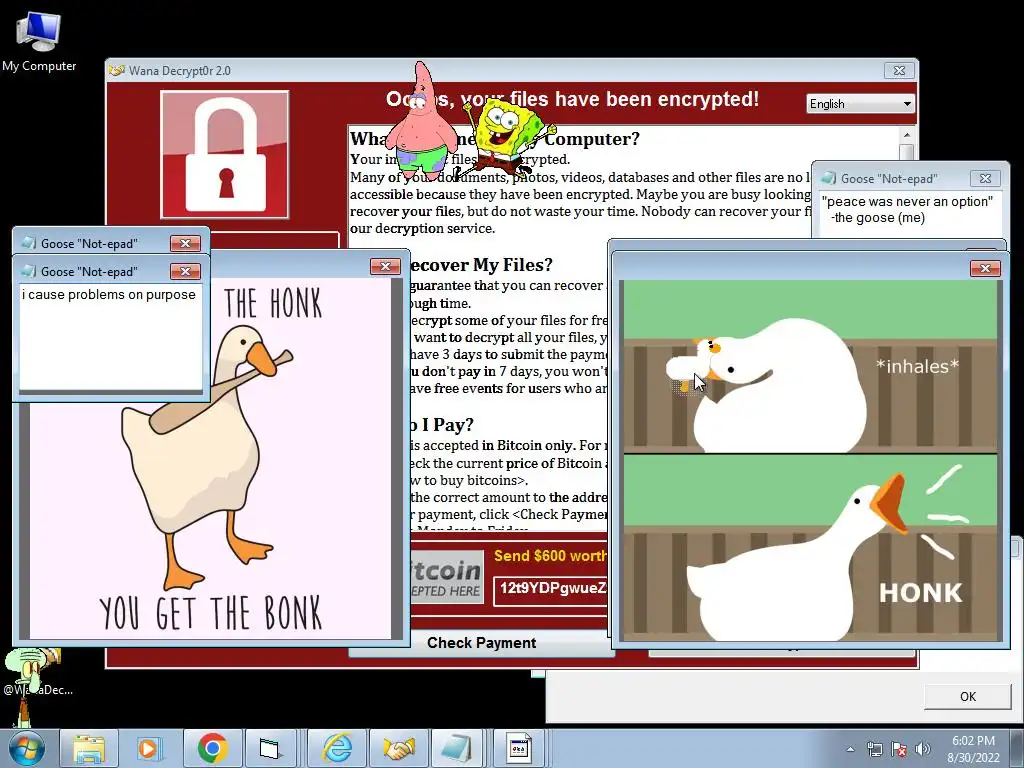This screenshot has width=1024, height=768.
Task: Click into the "i cause problems on purpose" text area
Action: (110, 337)
